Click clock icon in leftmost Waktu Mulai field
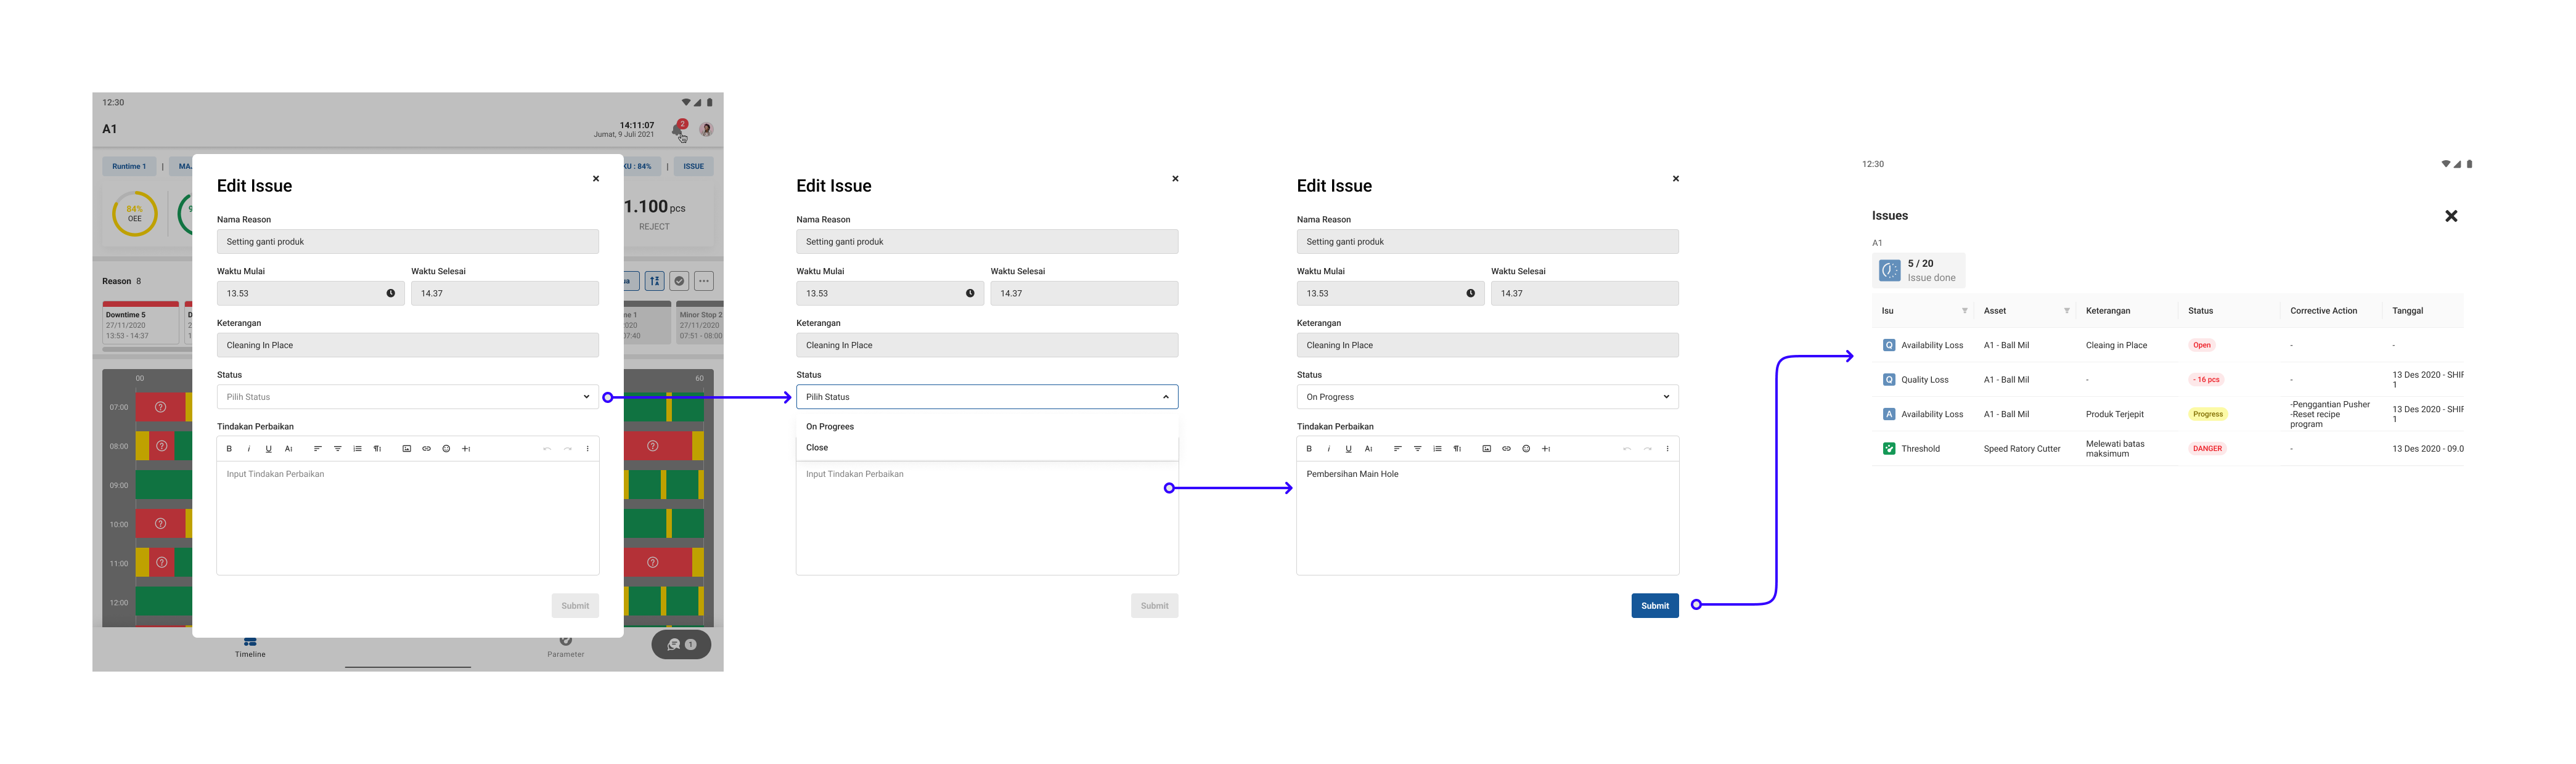Image resolution: width=2576 pixels, height=764 pixels. pos(390,293)
